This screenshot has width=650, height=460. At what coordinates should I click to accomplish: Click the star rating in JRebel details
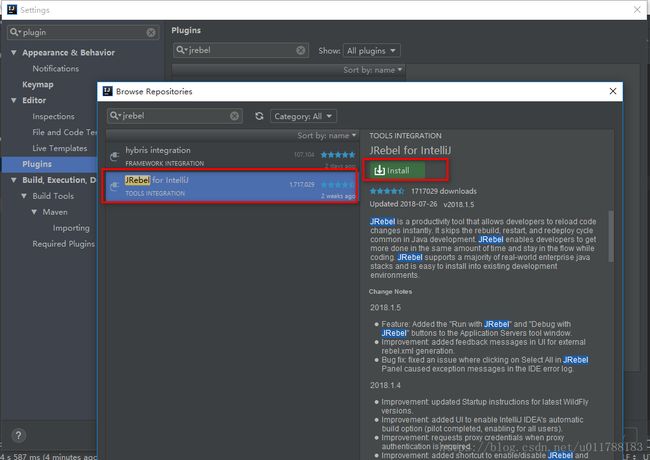pyautogui.click(x=386, y=191)
